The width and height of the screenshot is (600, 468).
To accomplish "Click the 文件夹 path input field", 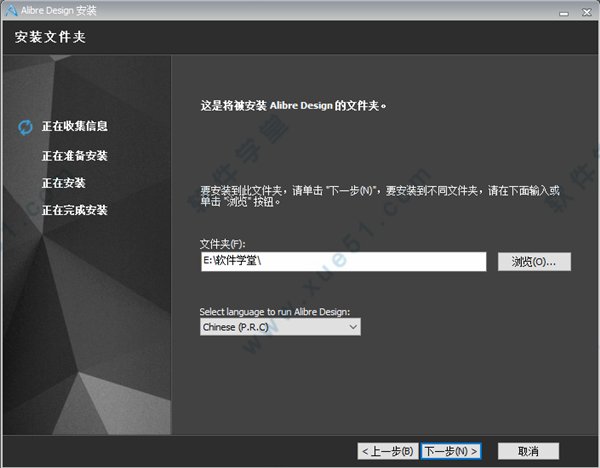I will pyautogui.click(x=344, y=262).
